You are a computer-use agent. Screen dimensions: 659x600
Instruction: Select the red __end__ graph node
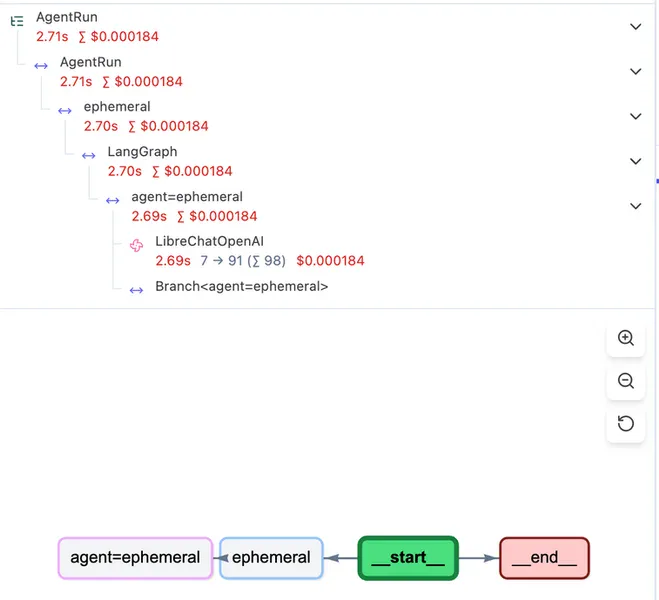(544, 558)
